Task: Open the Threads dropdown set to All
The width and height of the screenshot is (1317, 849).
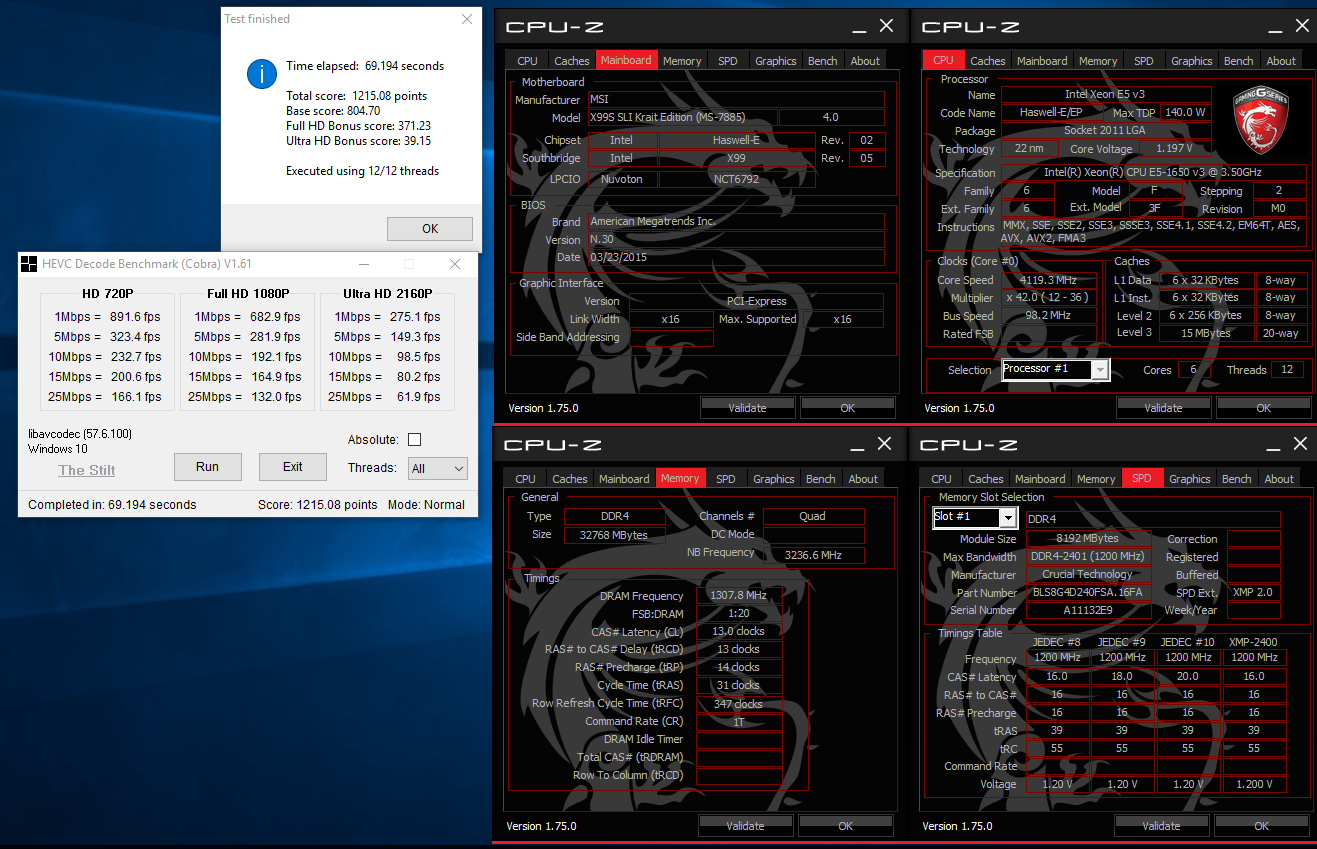Action: coord(438,468)
